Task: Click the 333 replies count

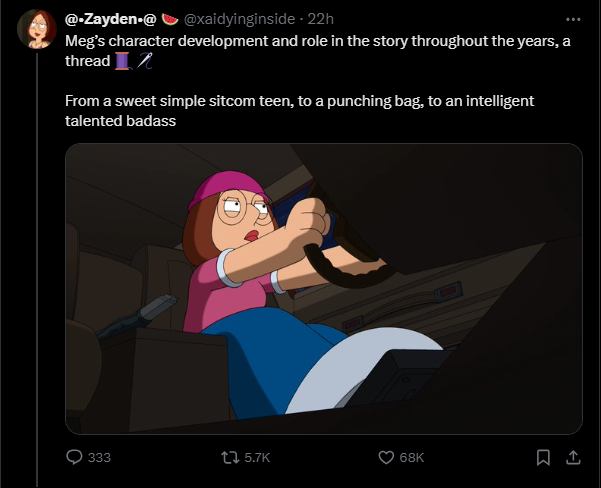Action: pyautogui.click(x=99, y=457)
